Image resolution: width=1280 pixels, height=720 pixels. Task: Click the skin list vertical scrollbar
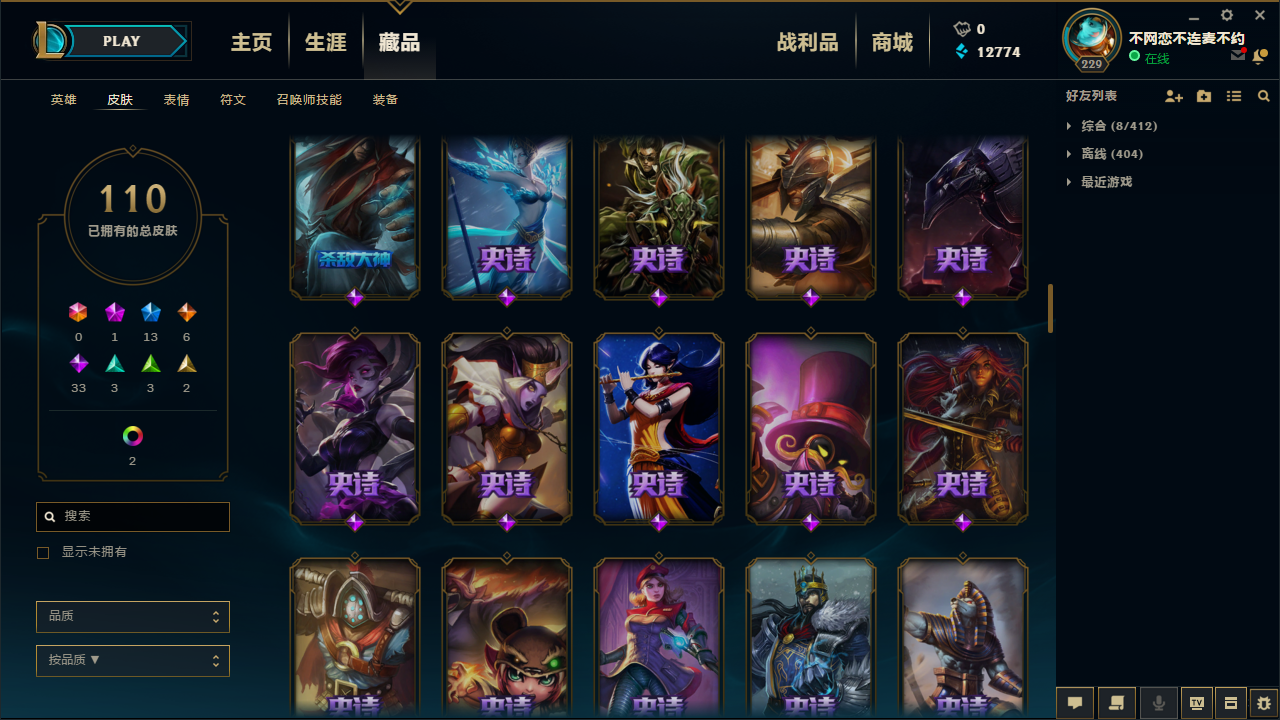(x=1050, y=309)
